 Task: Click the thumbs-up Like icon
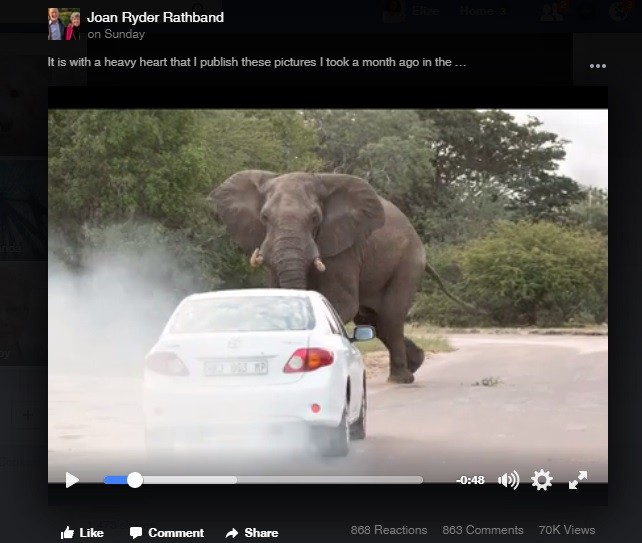(67, 532)
